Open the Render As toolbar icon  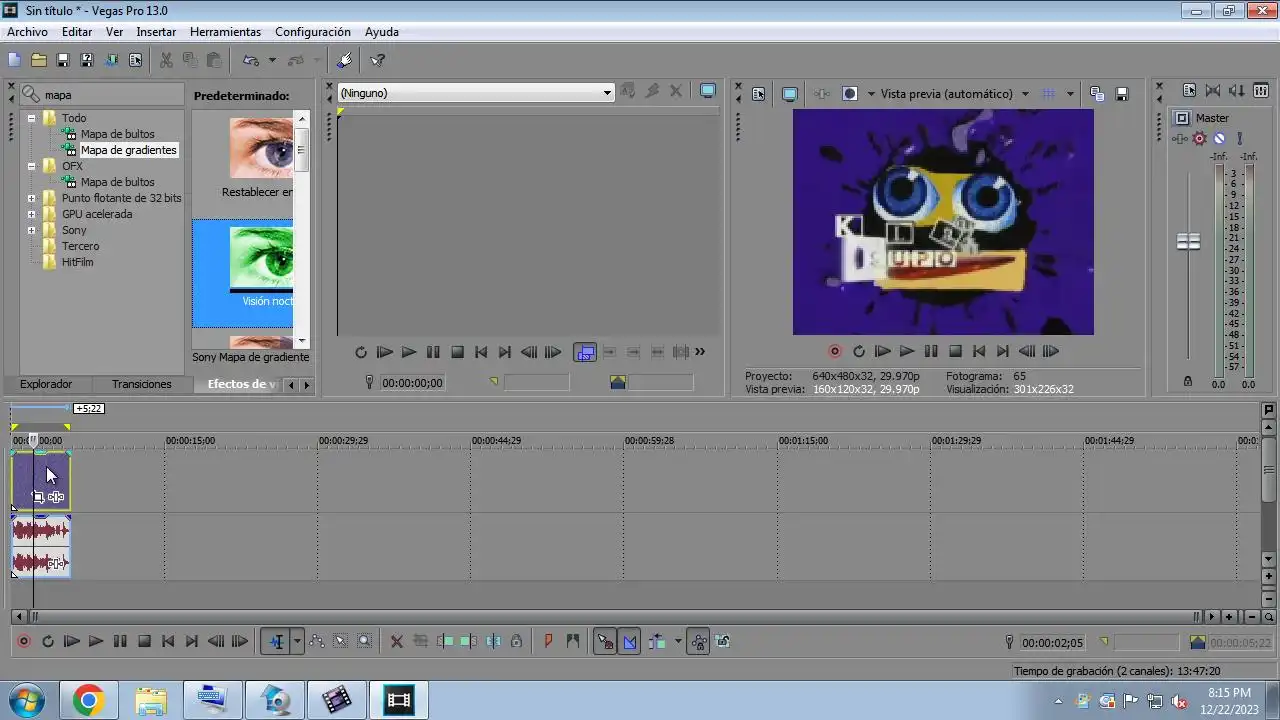pos(111,60)
